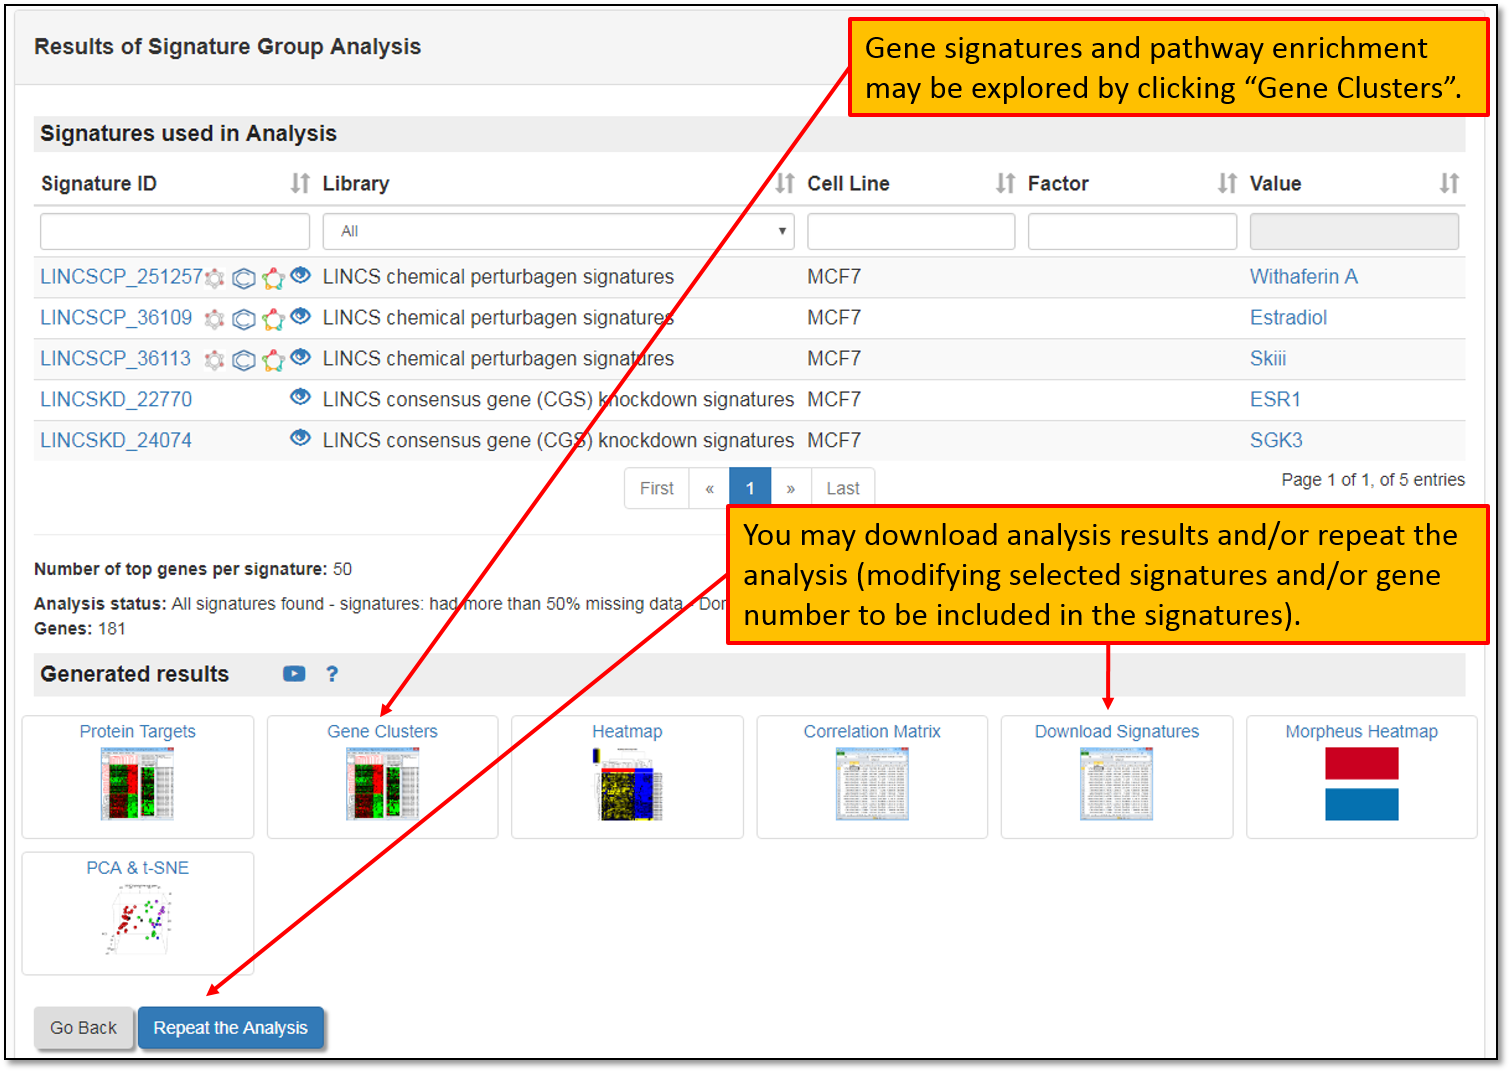Open the Morpheus Heatmap red-blue thumbnail
Viewport: 1511px width, 1073px height.
1361,783
